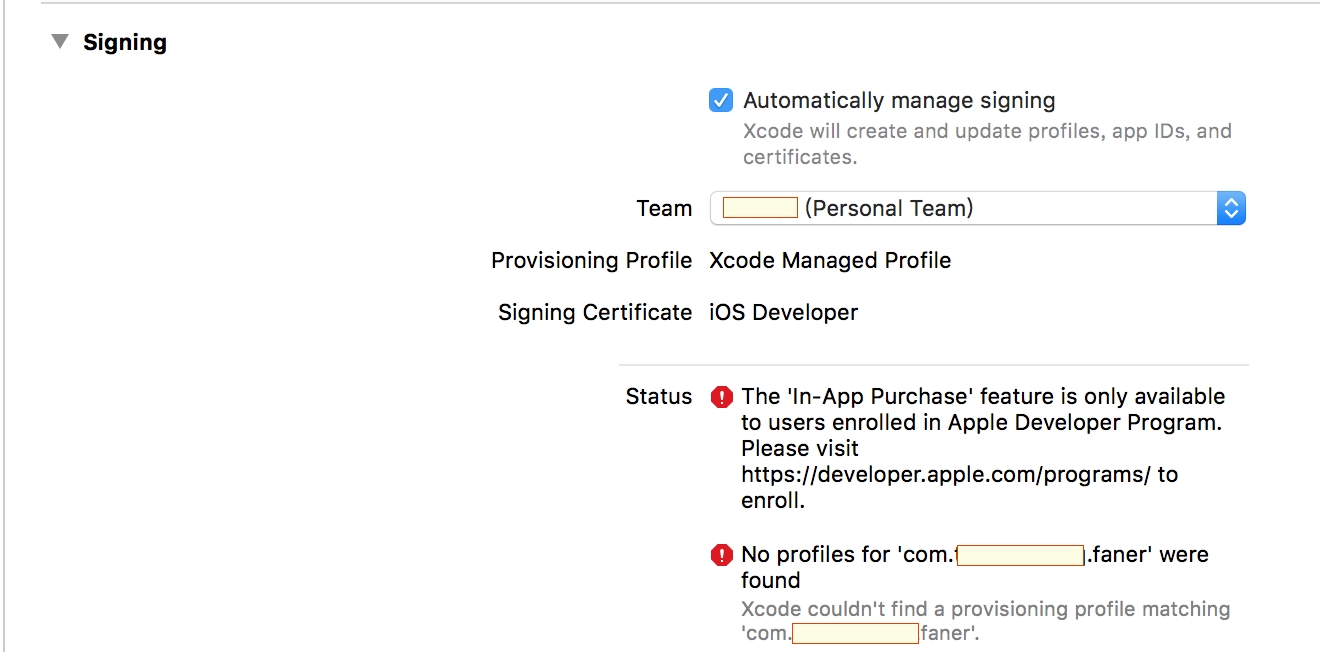
Task: Click the iOS Developer certificate value
Action: pyautogui.click(x=783, y=312)
